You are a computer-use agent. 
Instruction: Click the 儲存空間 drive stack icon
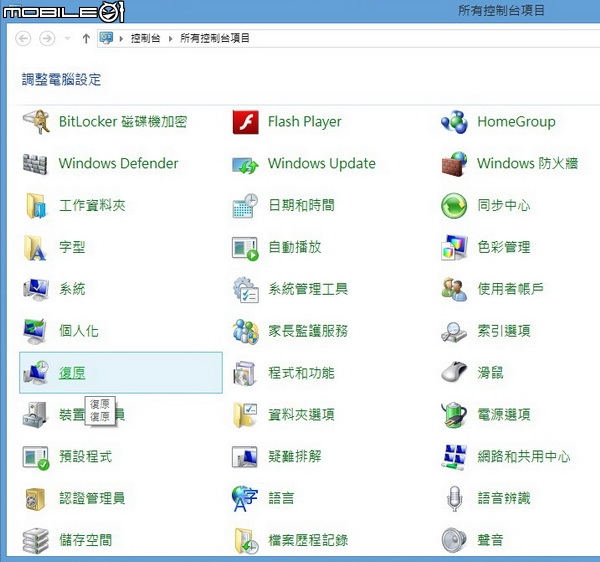pyautogui.click(x=36, y=541)
